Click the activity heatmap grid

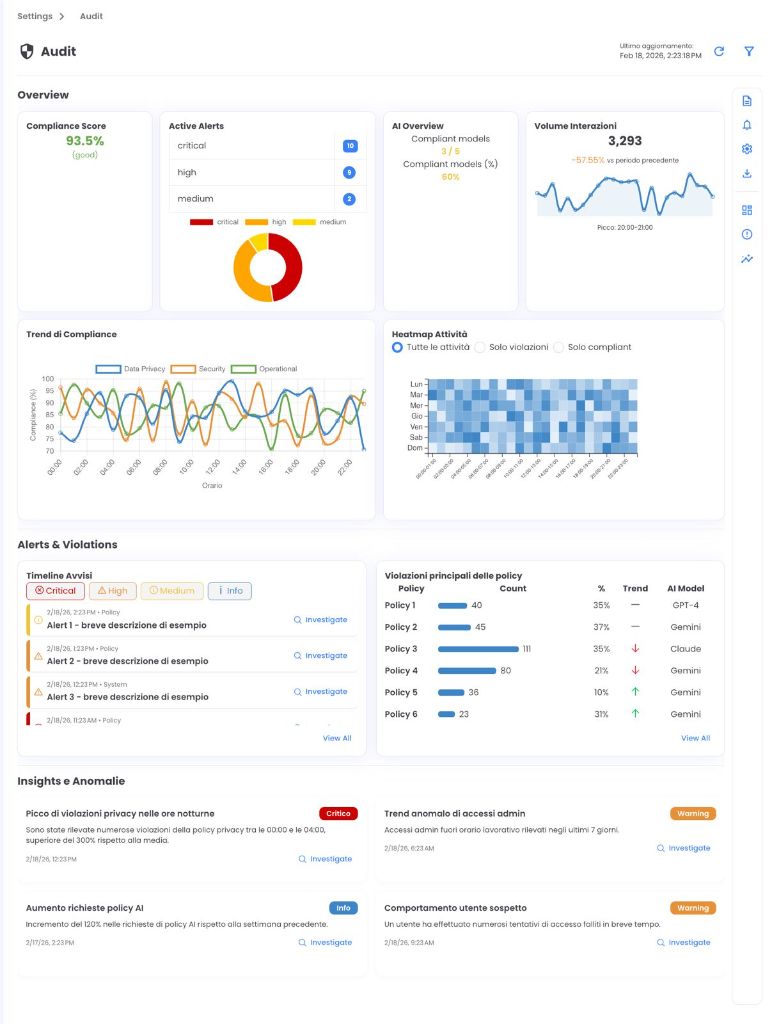tap(532, 417)
